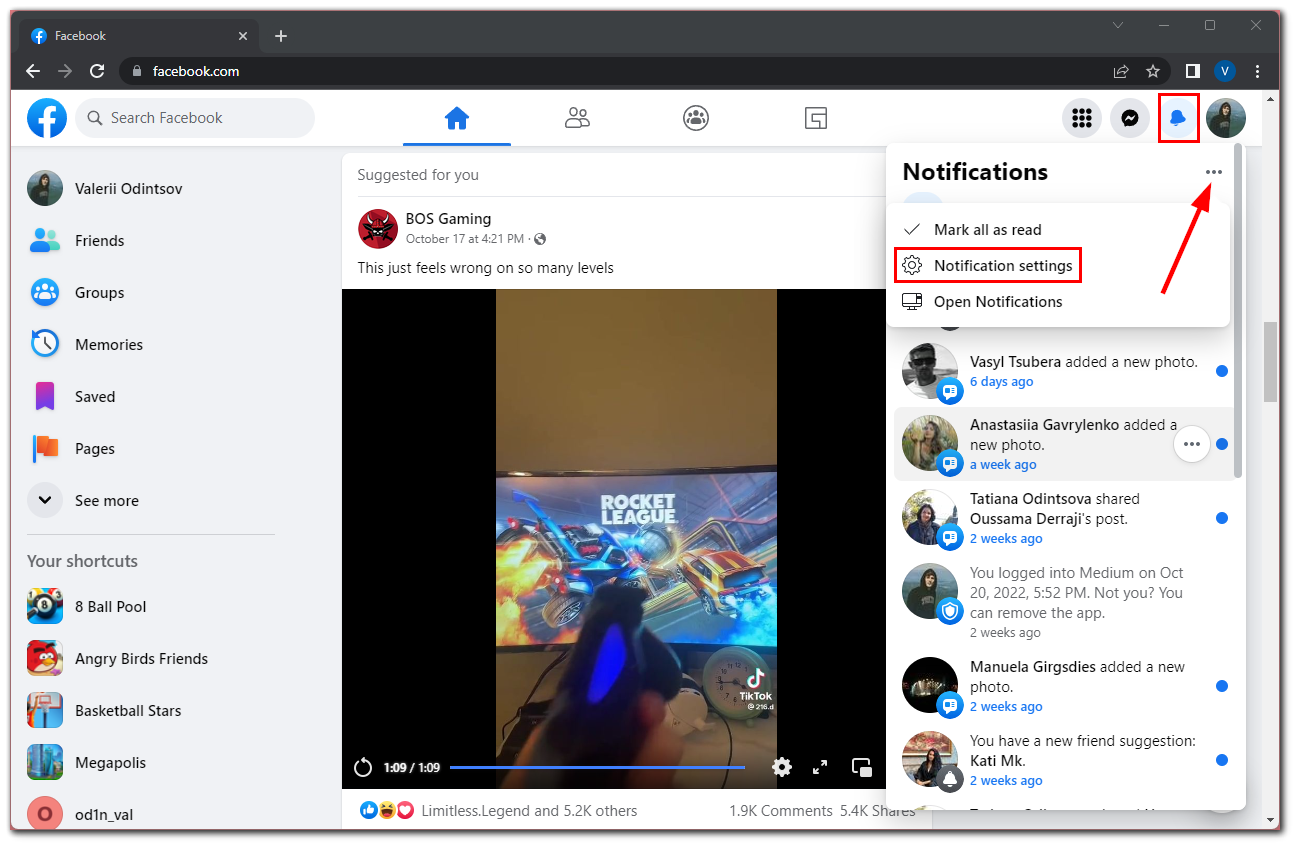Open Vasyl Tsubera's new photo notification
Image resolution: width=1298 pixels, height=848 pixels.
click(1064, 371)
